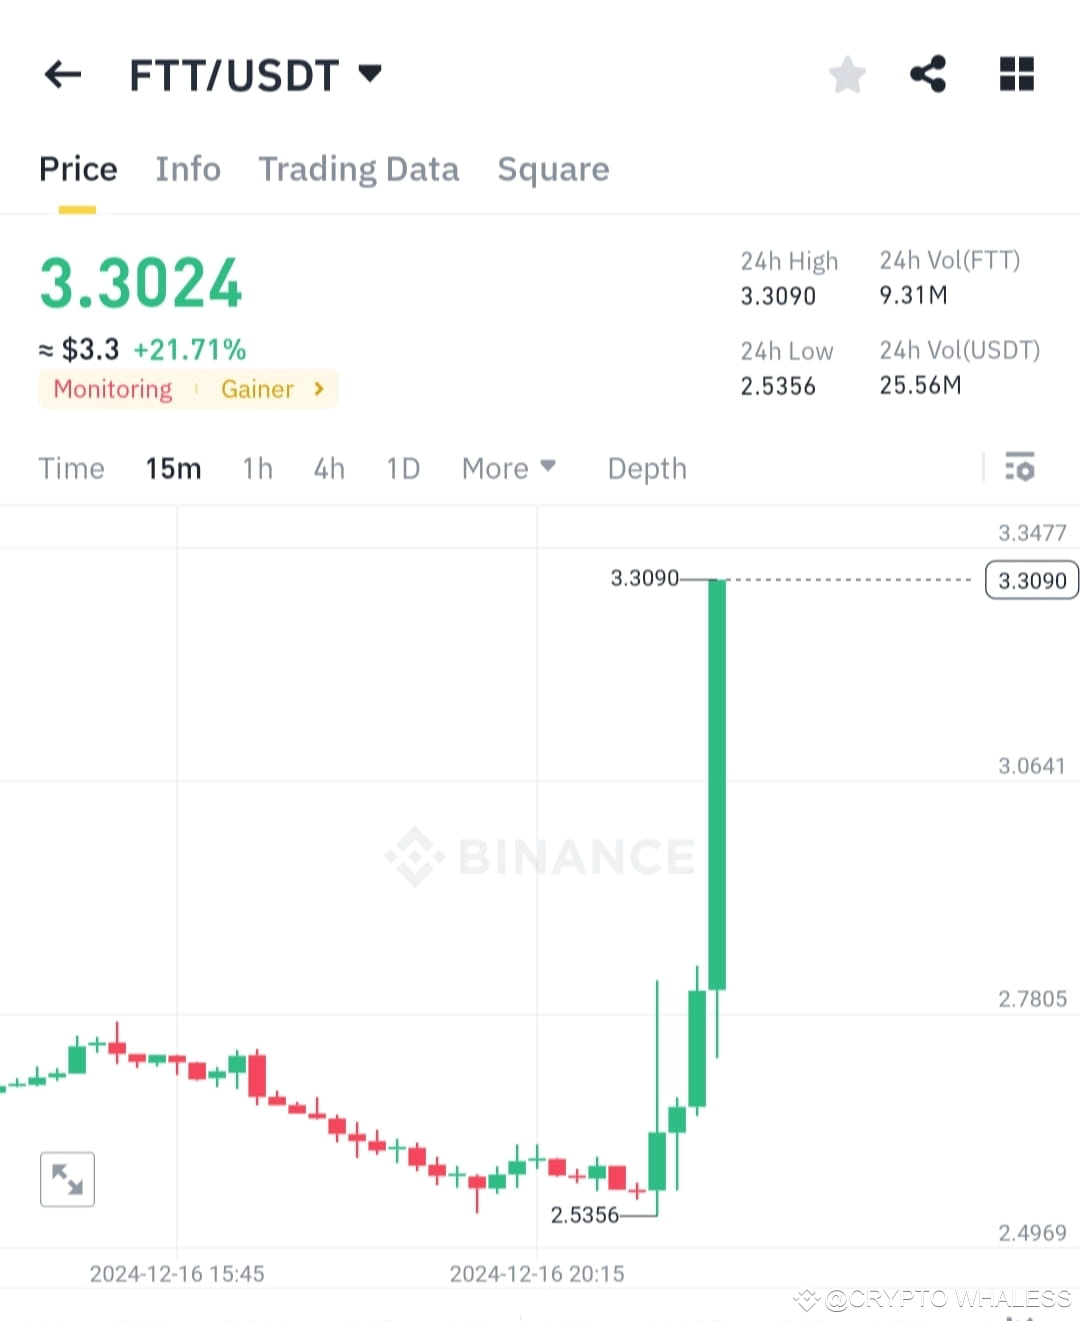Viewport: 1080px width, 1321px height.
Task: Toggle the 15m candle interval
Action: click(173, 467)
